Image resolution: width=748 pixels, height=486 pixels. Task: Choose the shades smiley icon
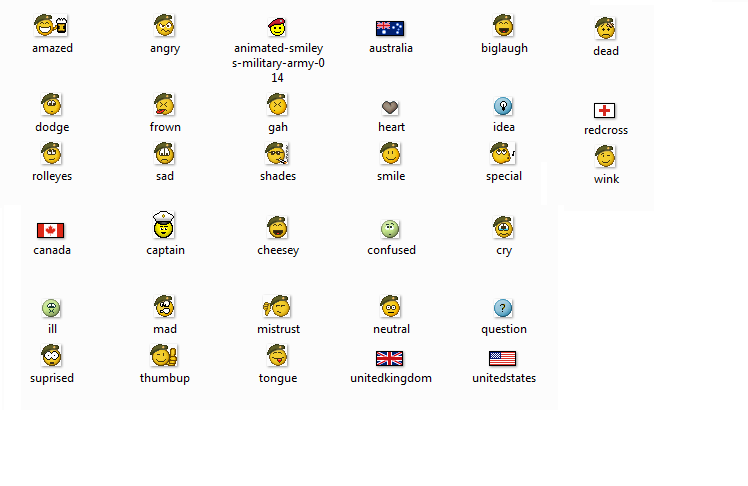[x=277, y=154]
